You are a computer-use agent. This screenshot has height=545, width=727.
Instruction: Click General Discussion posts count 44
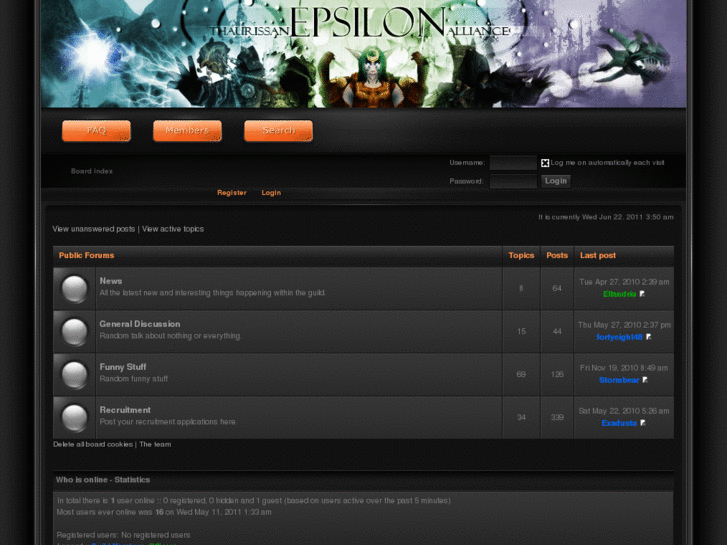click(557, 332)
